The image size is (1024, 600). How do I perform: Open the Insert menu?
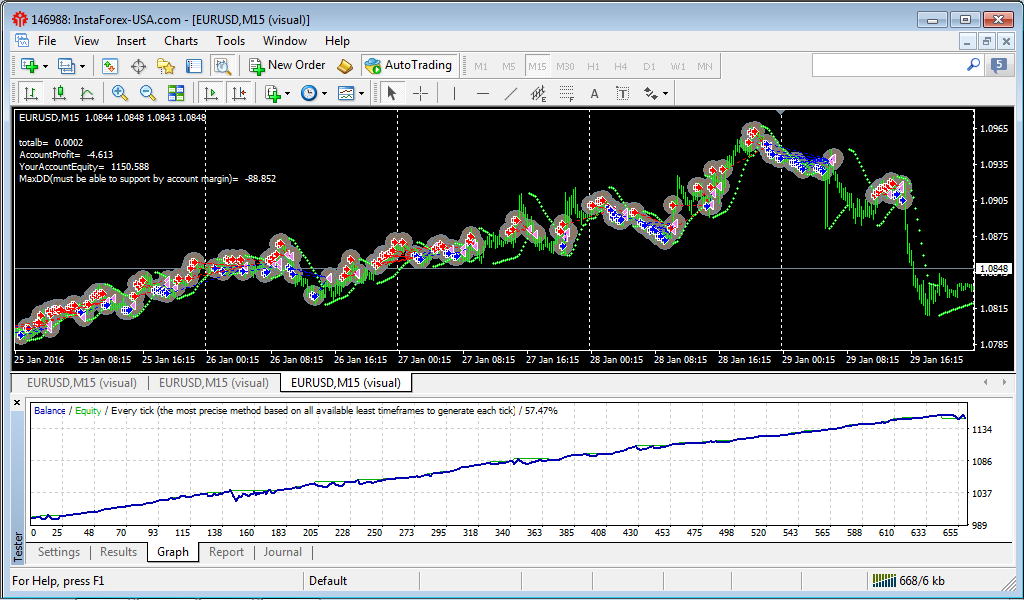click(131, 40)
